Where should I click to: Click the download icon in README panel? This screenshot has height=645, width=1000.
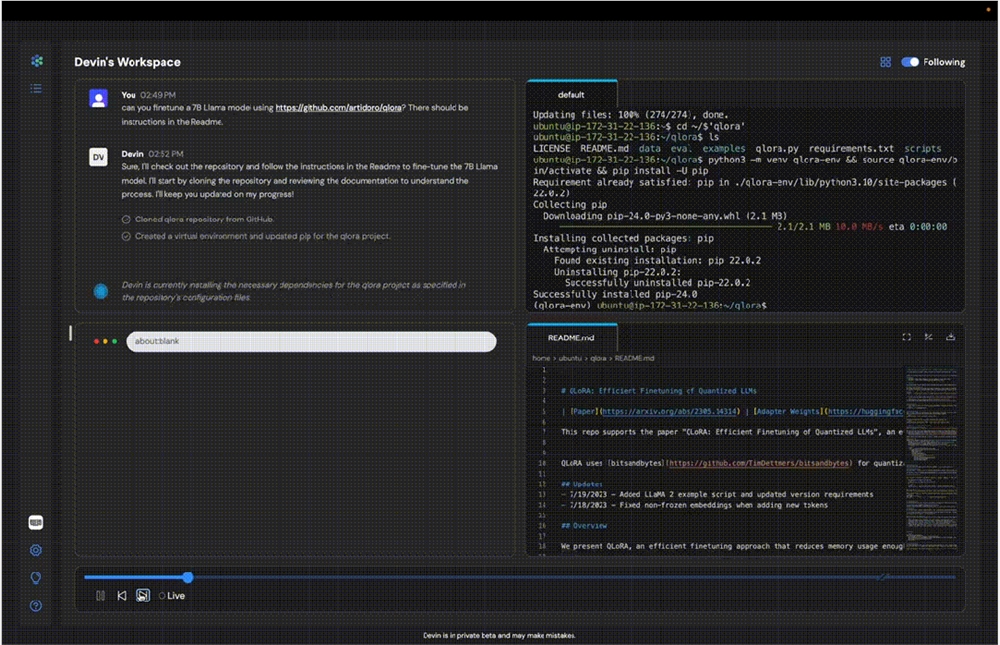point(950,337)
